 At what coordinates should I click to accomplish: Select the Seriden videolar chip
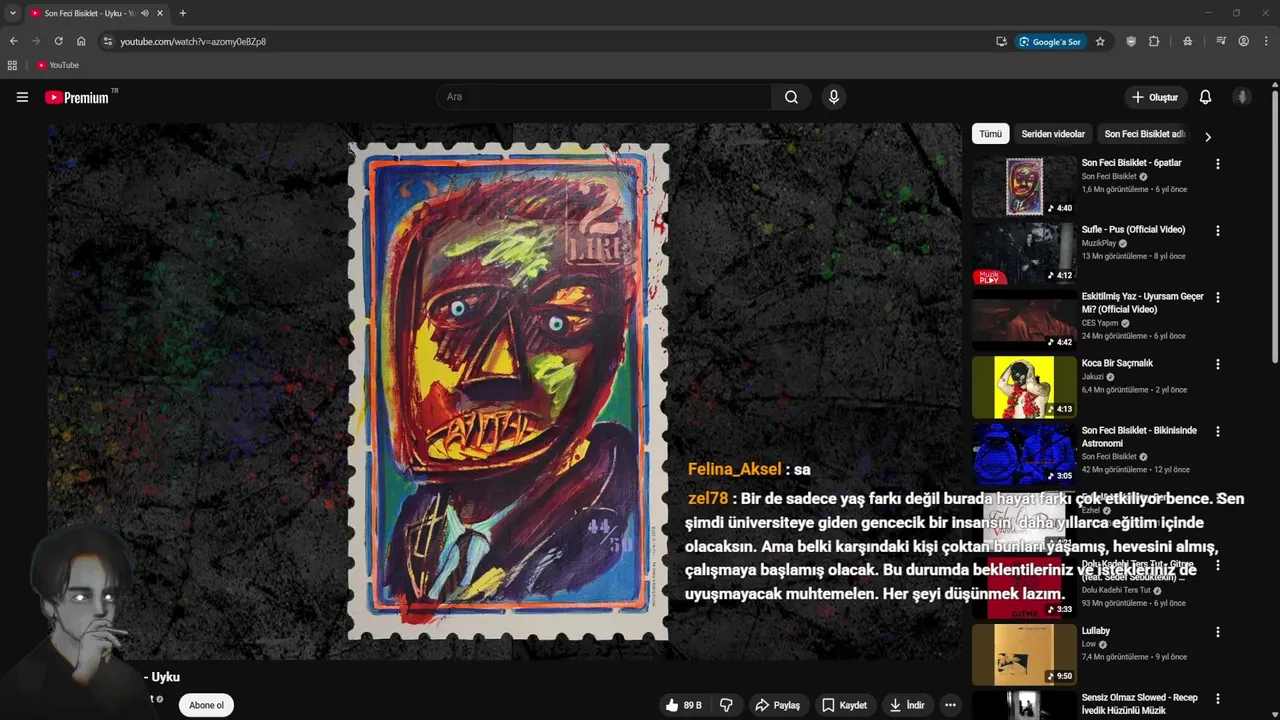click(x=1053, y=134)
